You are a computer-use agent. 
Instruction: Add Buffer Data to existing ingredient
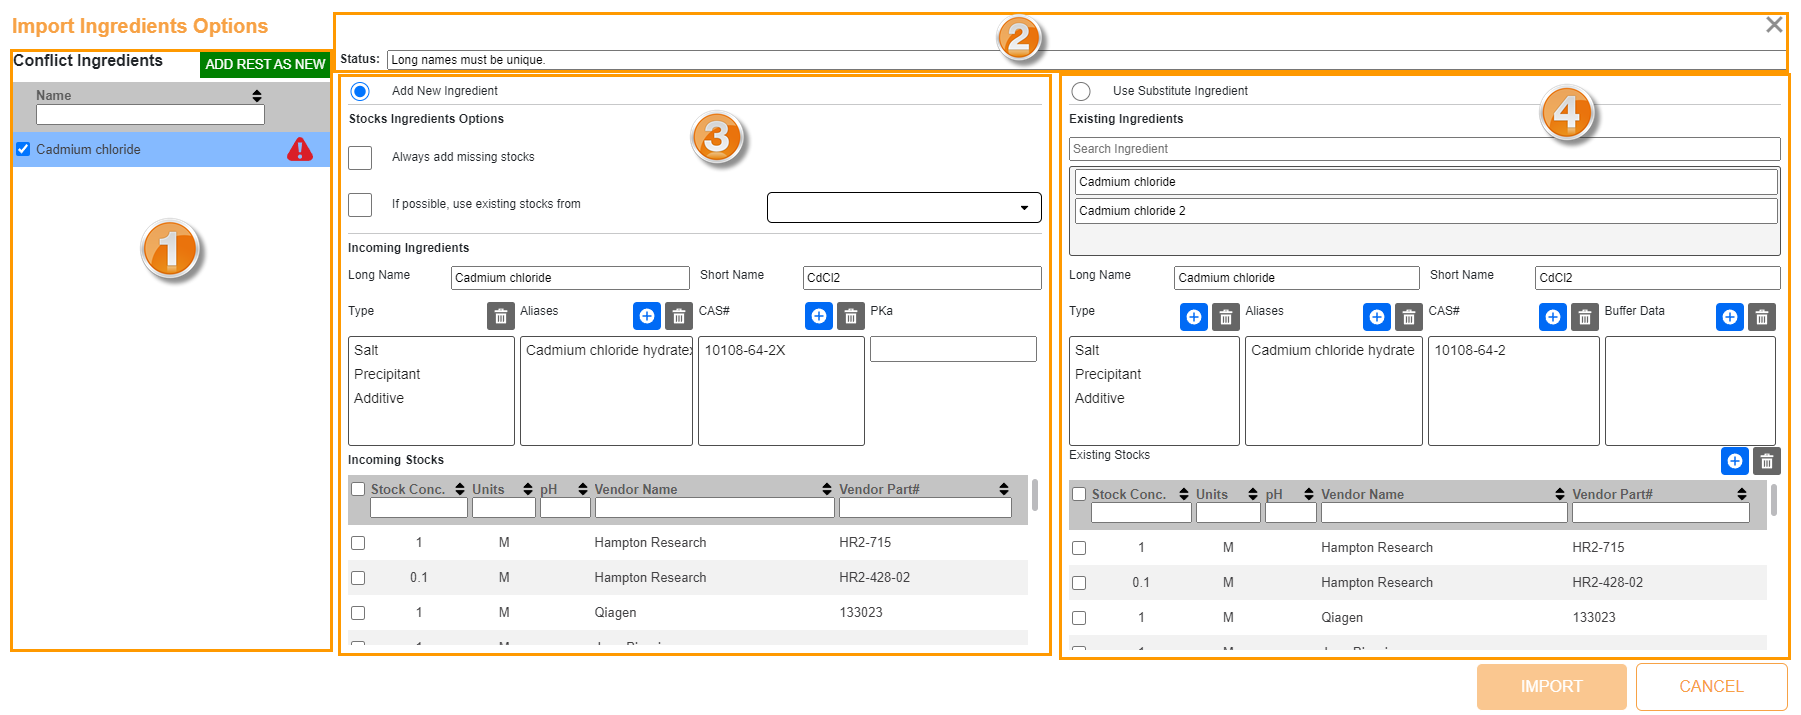pos(1730,317)
